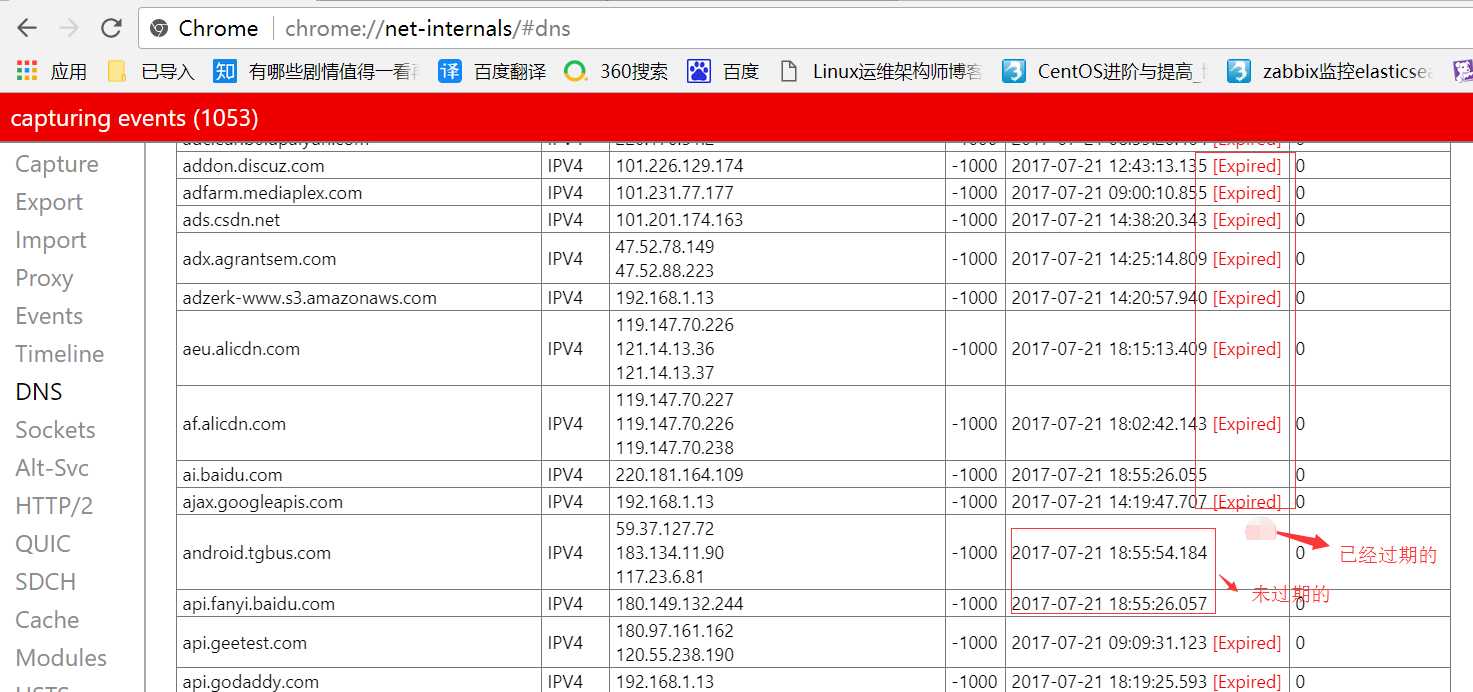The image size is (1473, 692).
Task: Open the 知 bookmark 有哪些剧情值得一看
Action: pos(317,71)
